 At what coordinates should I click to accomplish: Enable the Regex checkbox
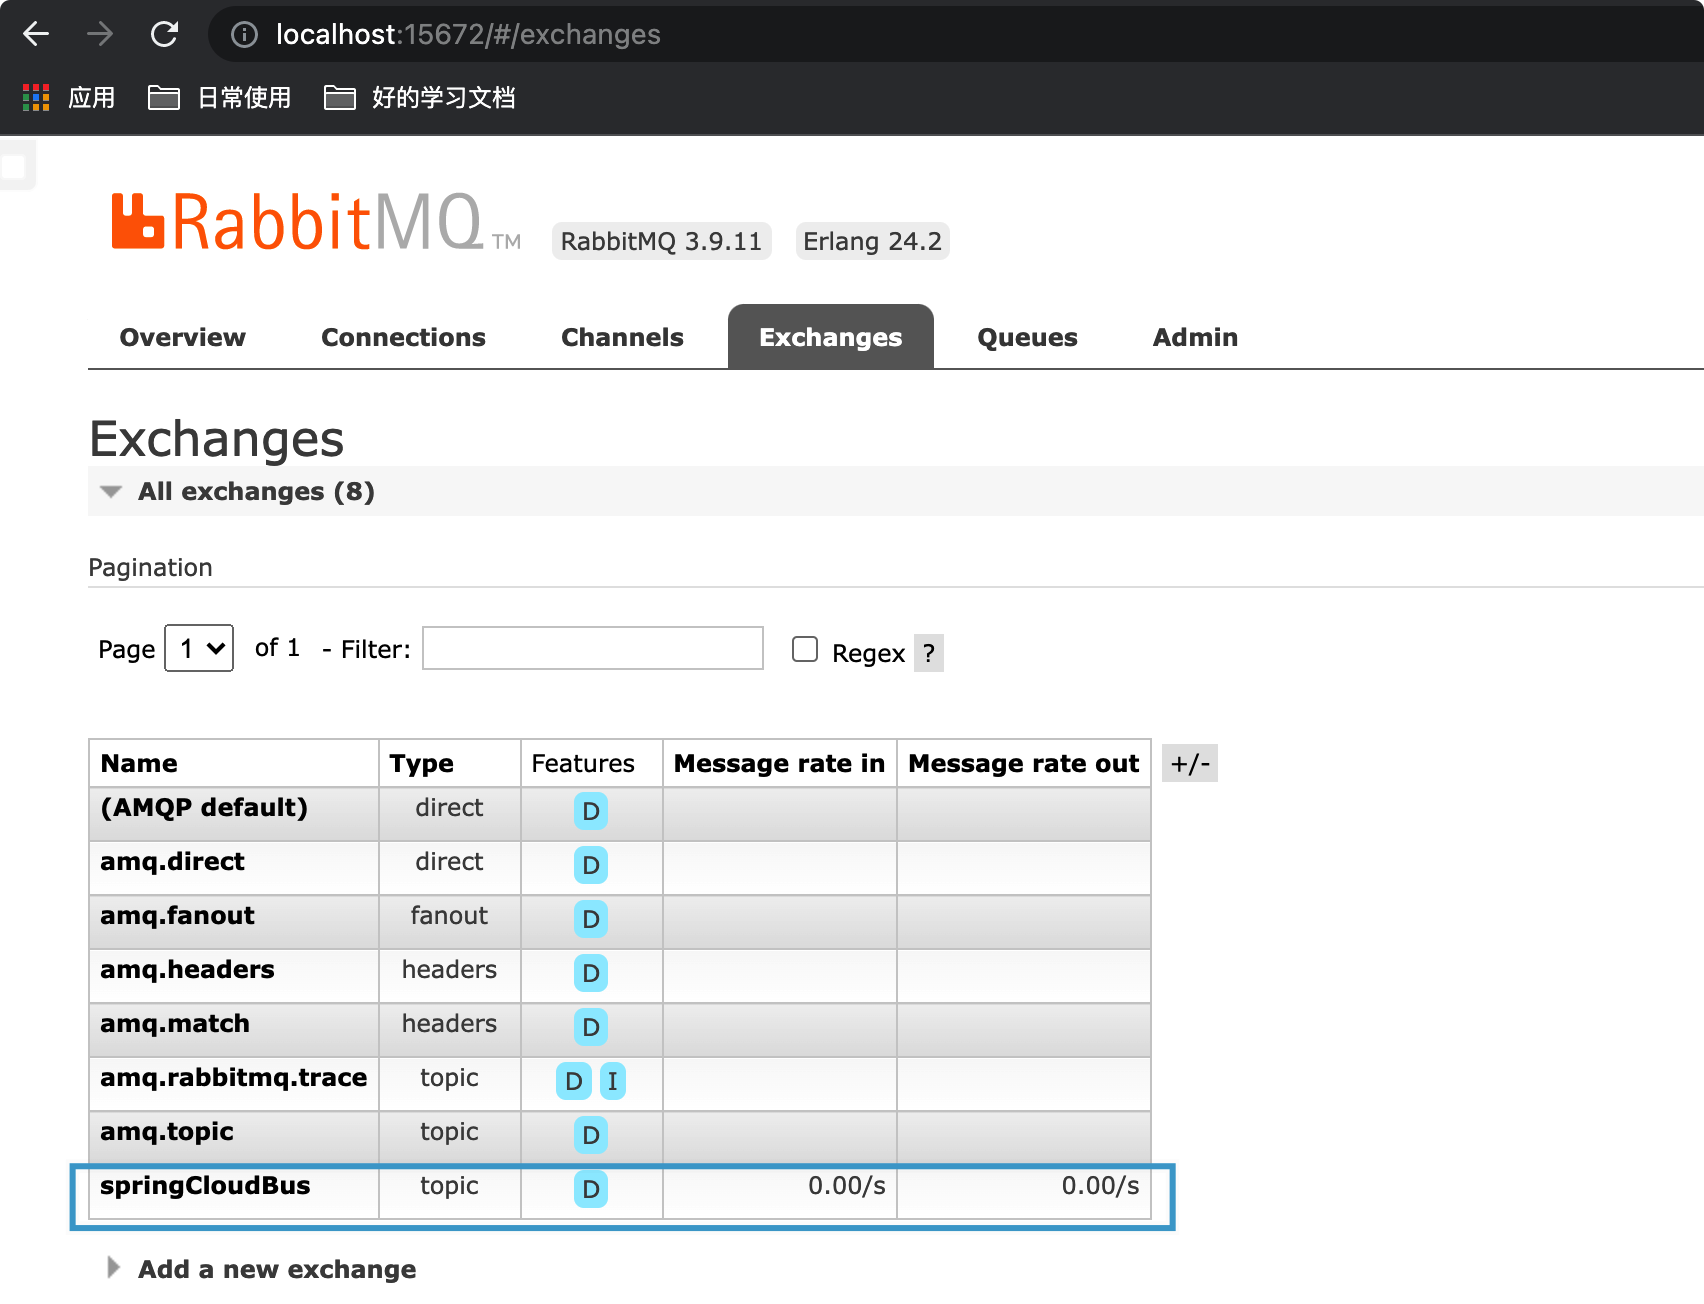pos(805,649)
